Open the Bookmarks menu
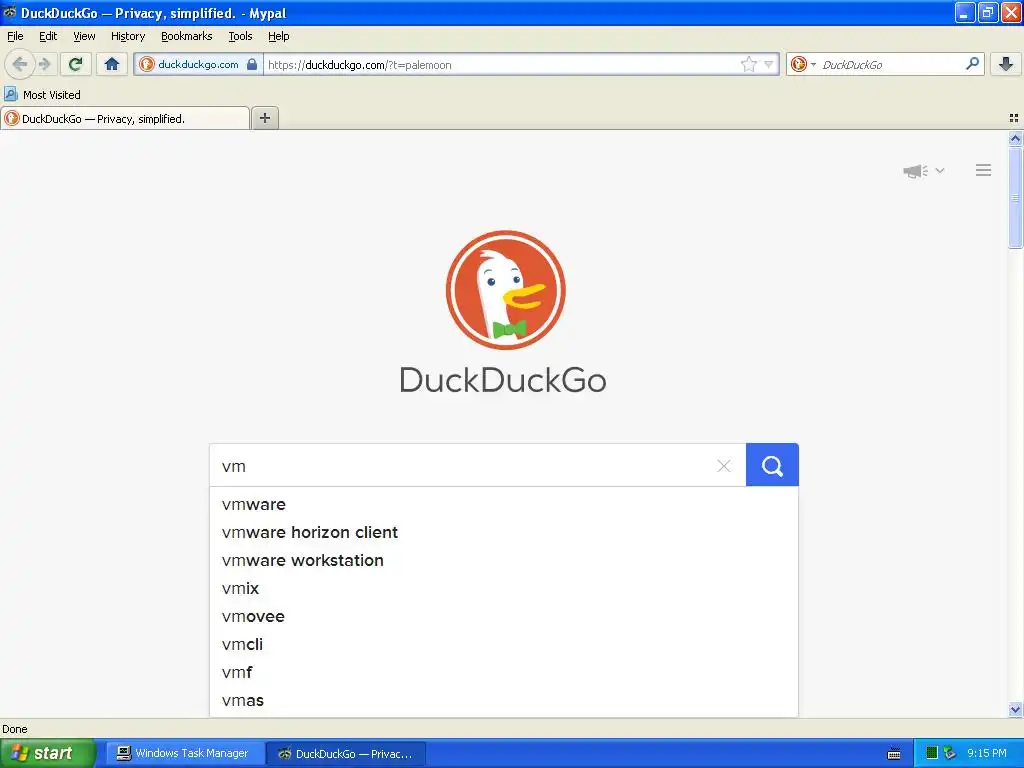Screen dimensions: 1024x768 [x=186, y=36]
